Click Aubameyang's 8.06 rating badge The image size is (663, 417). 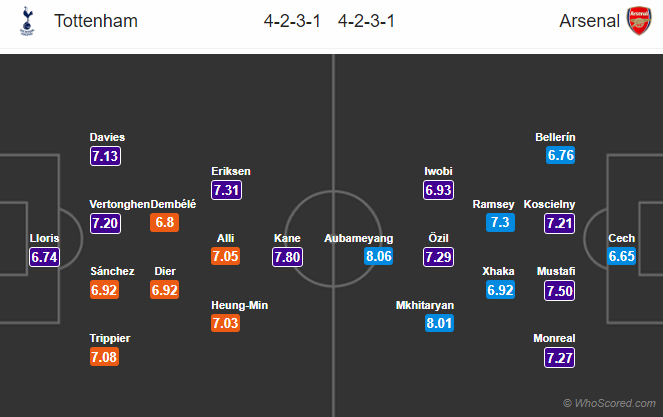[x=376, y=257]
